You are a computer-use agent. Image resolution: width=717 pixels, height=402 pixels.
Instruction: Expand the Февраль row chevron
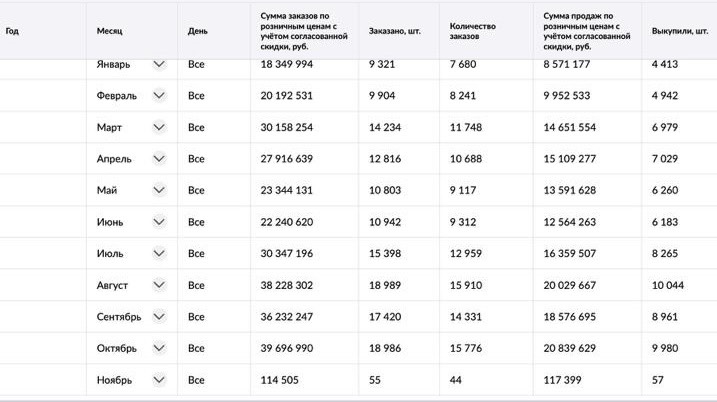tap(159, 96)
